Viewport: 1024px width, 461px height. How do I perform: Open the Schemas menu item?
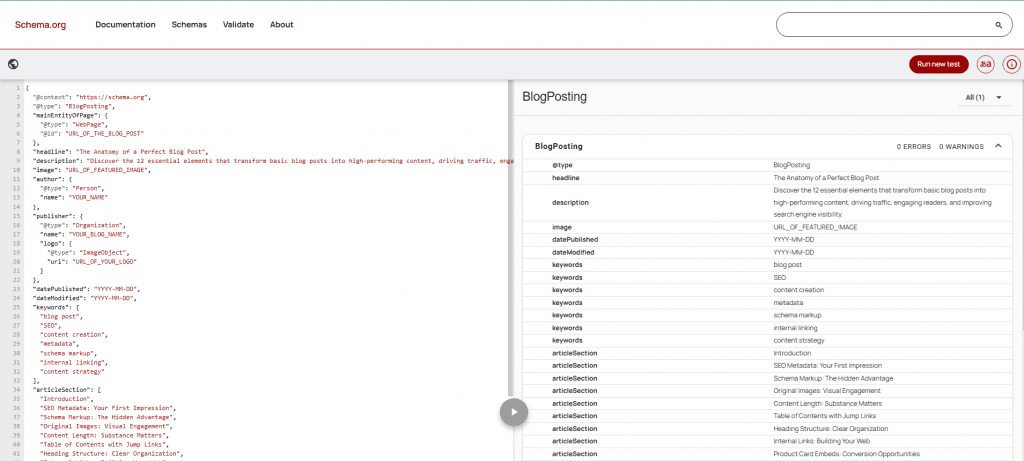189,25
